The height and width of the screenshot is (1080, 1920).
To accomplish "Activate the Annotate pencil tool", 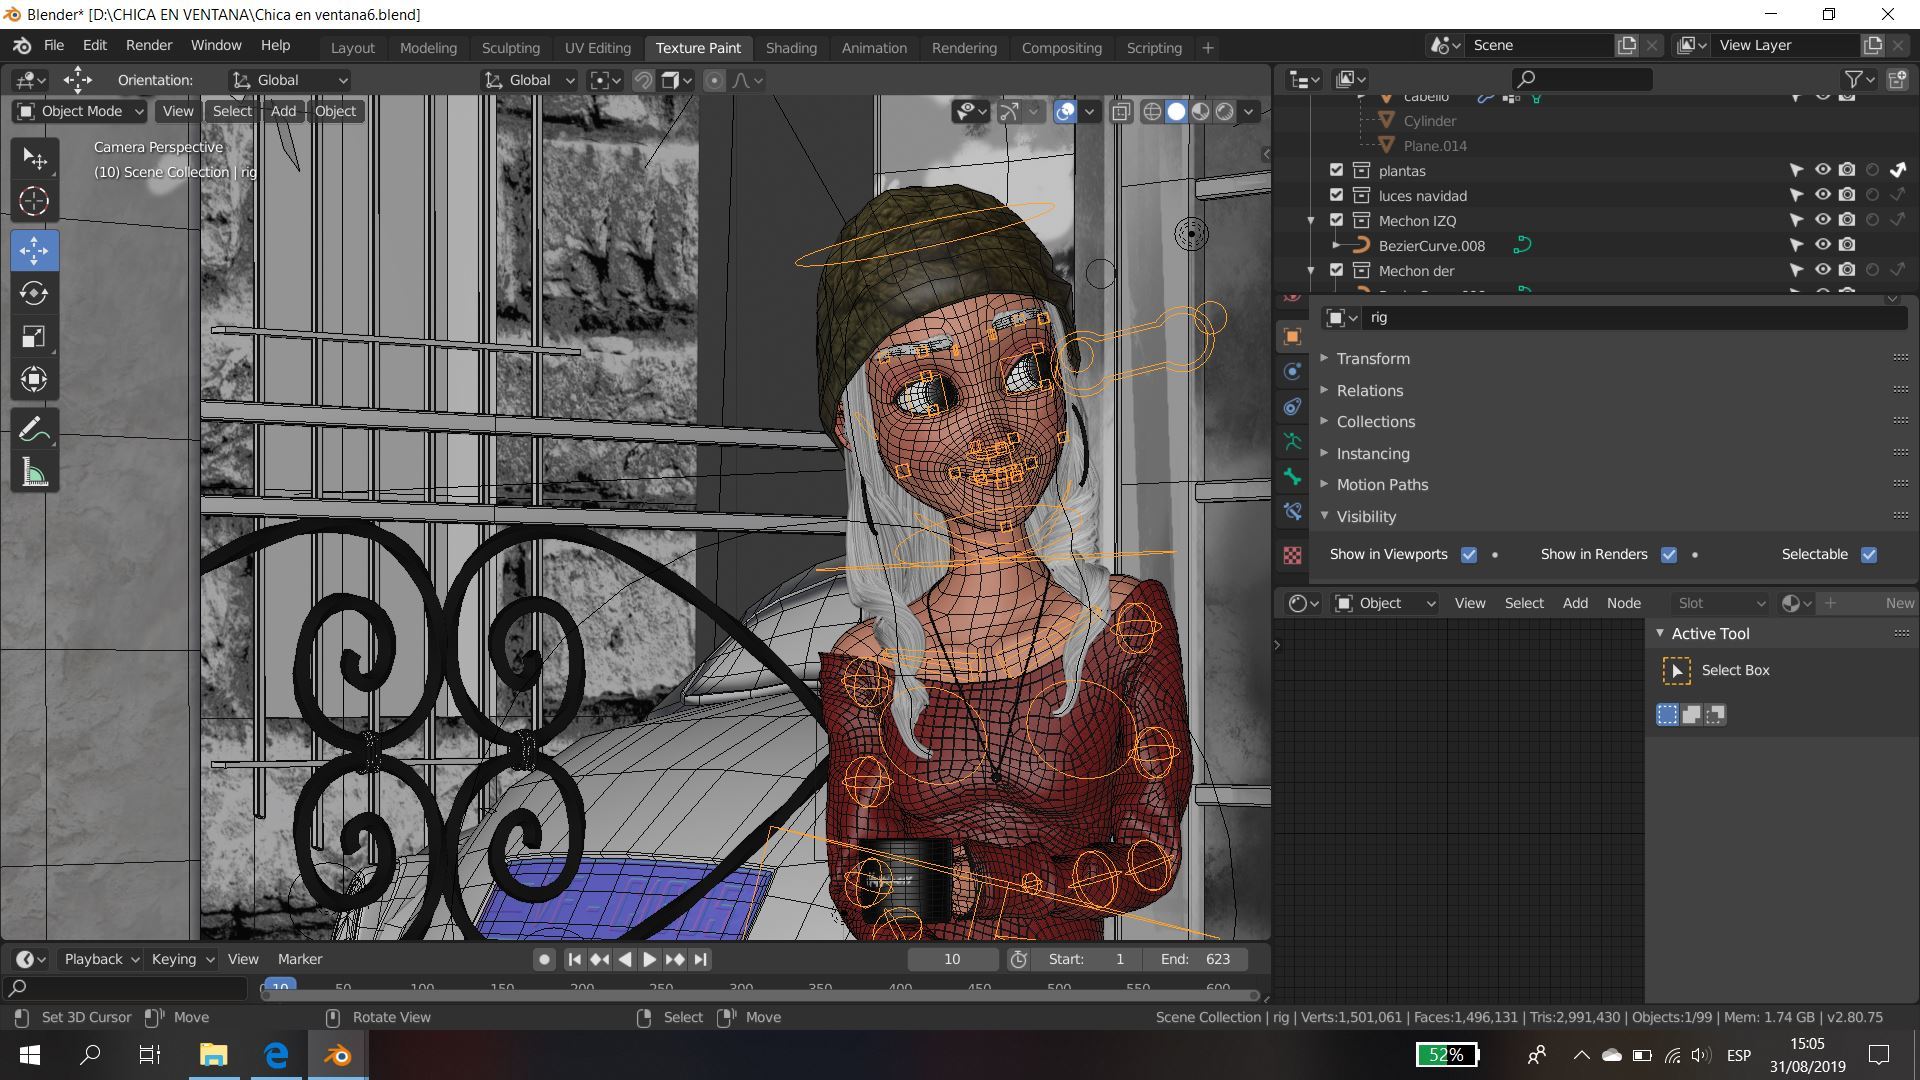I will (34, 430).
